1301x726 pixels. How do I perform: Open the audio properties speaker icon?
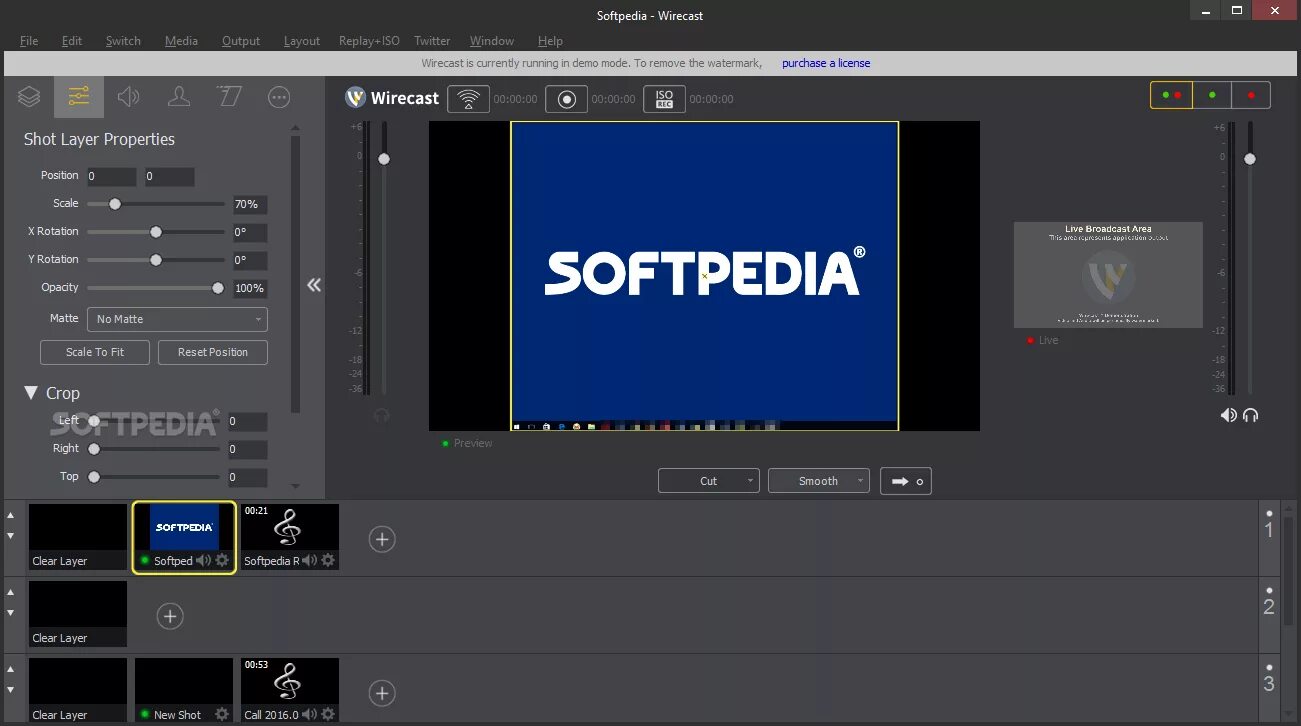coord(128,97)
